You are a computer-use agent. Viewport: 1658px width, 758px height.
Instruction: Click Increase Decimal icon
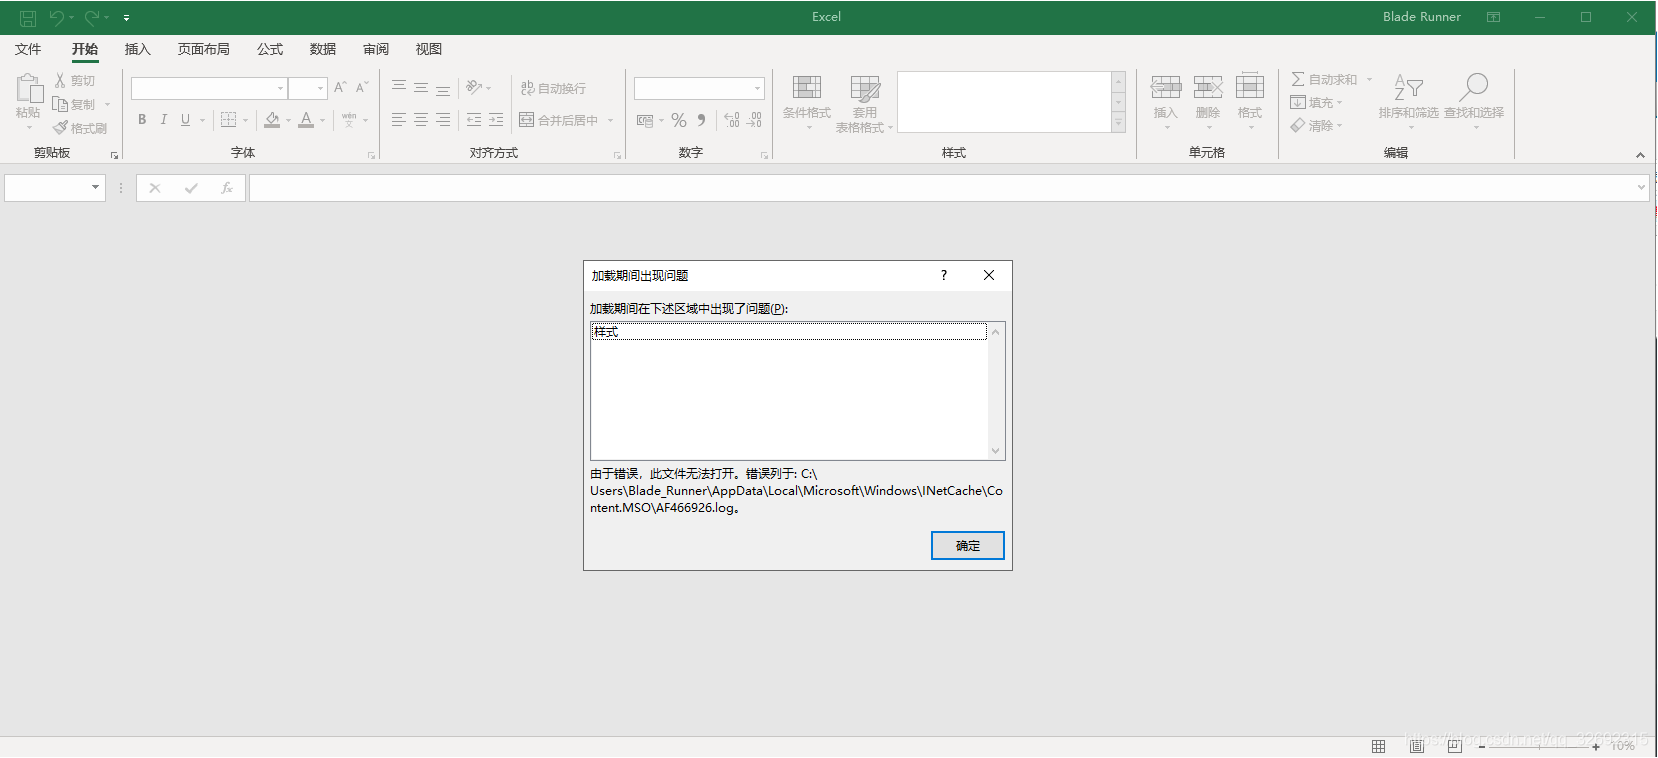tap(732, 120)
